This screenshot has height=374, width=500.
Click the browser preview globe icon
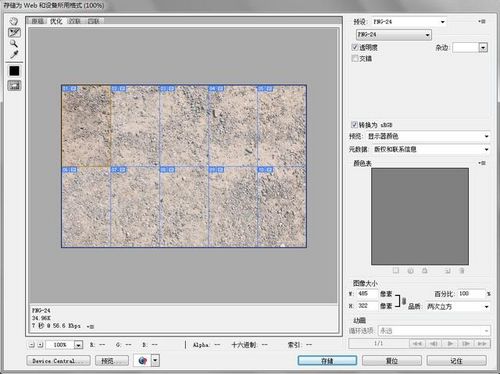click(143, 360)
